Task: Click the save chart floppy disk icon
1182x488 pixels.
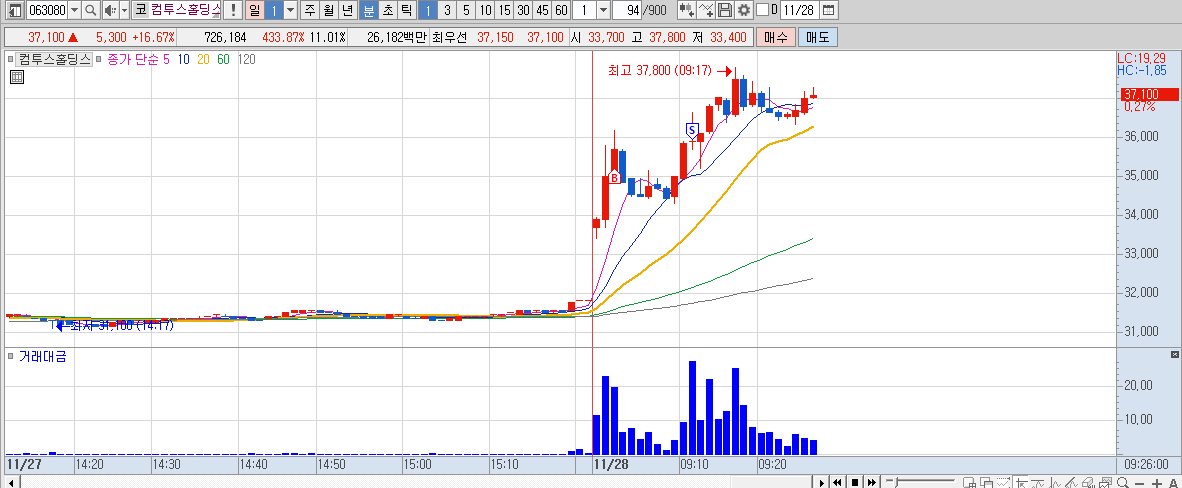Action: 724,10
